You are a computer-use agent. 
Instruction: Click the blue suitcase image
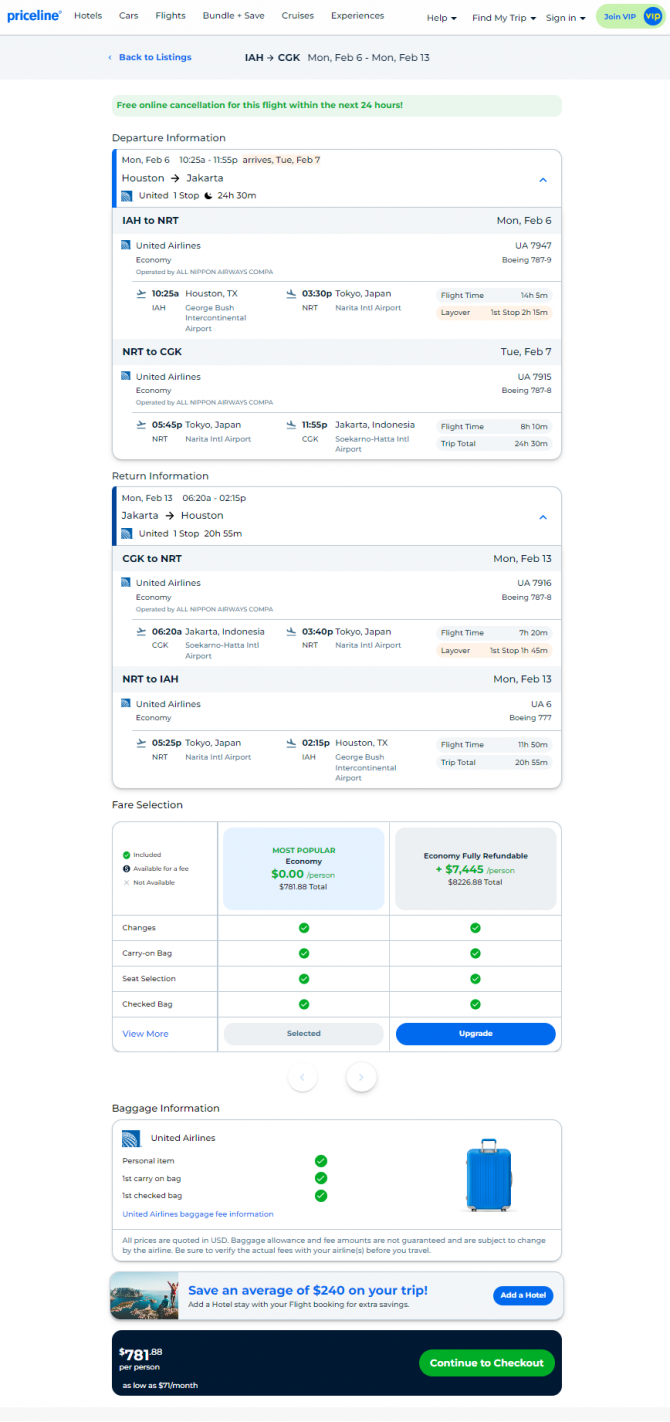click(489, 1175)
